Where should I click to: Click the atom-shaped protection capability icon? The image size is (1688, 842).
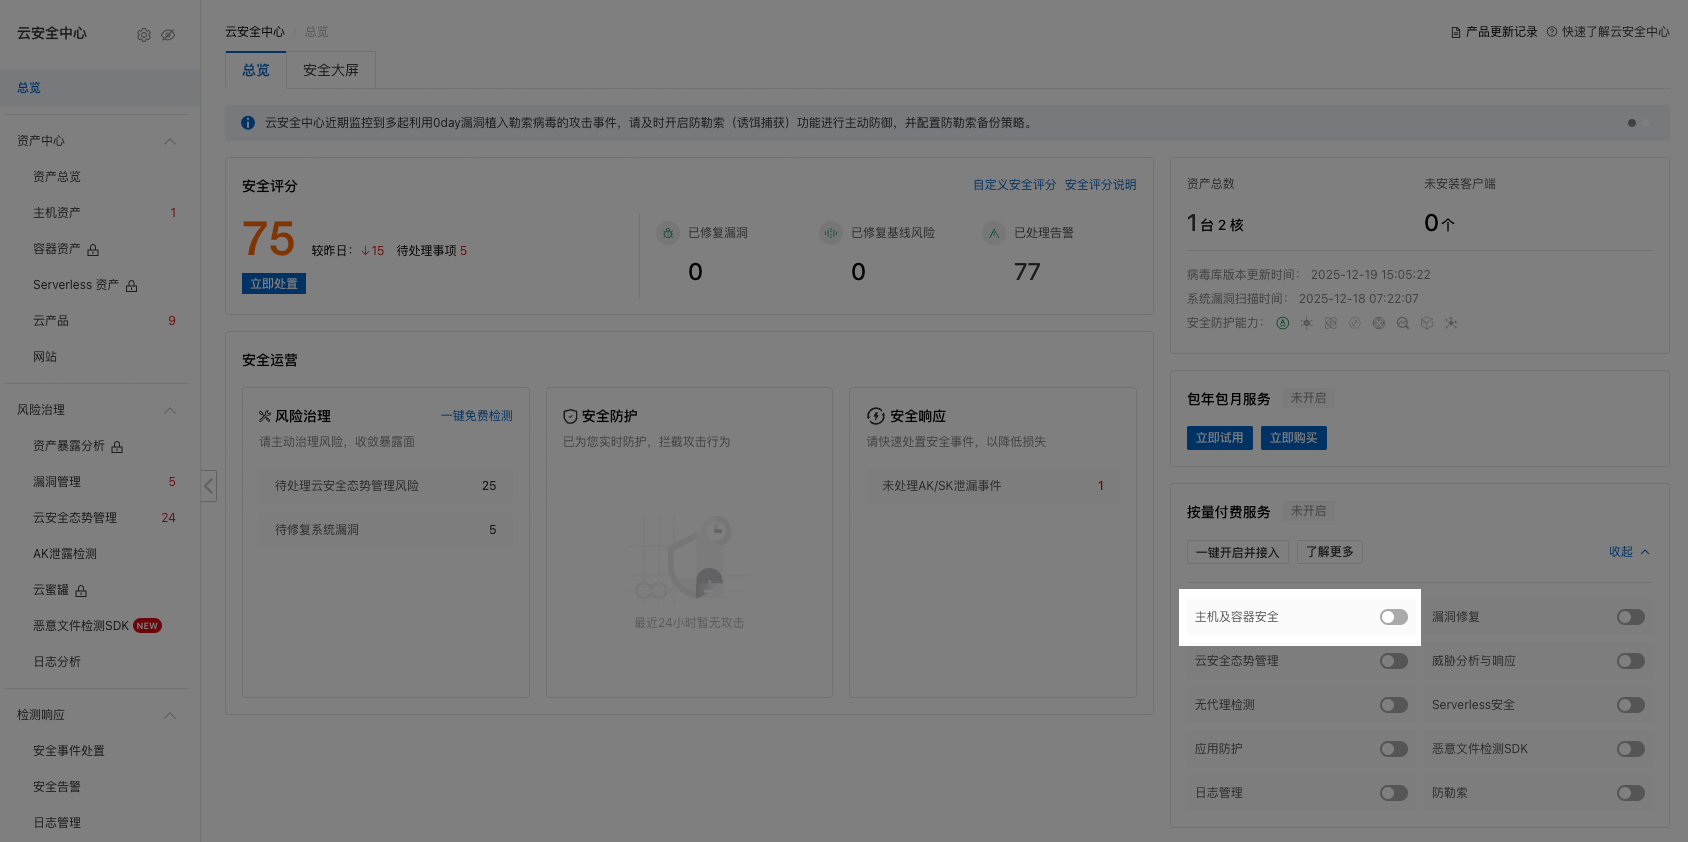click(x=1331, y=323)
